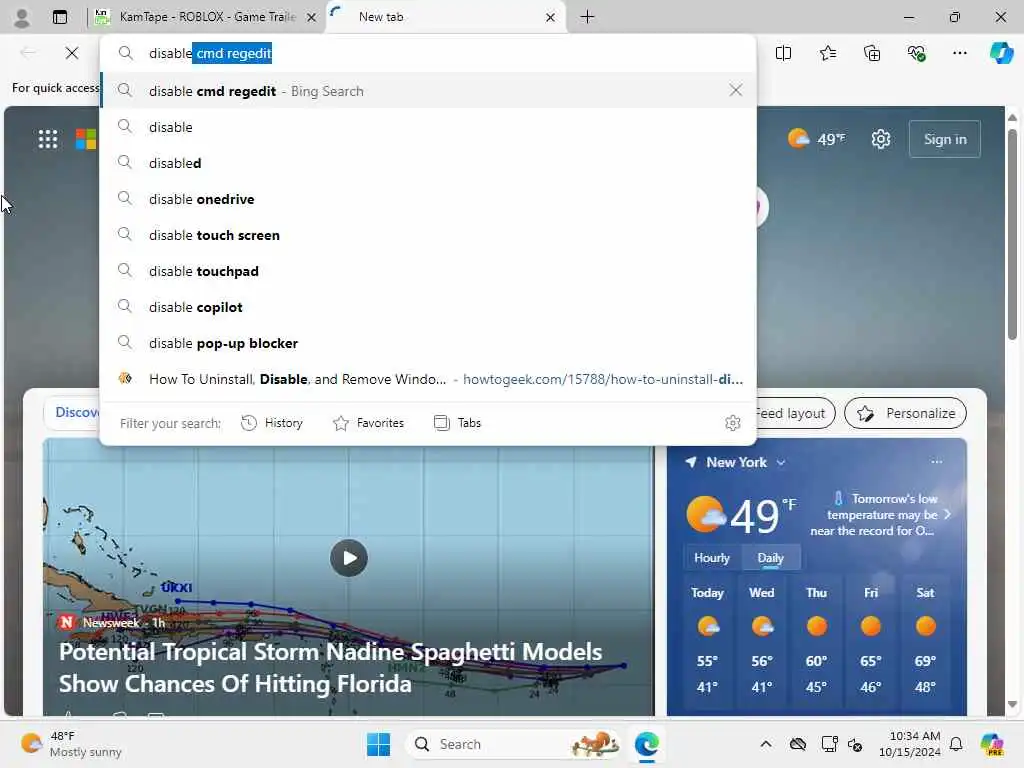This screenshot has width=1024, height=768.
Task: Open the howtogeek How To Uninstall suggestion
Action: [428, 379]
